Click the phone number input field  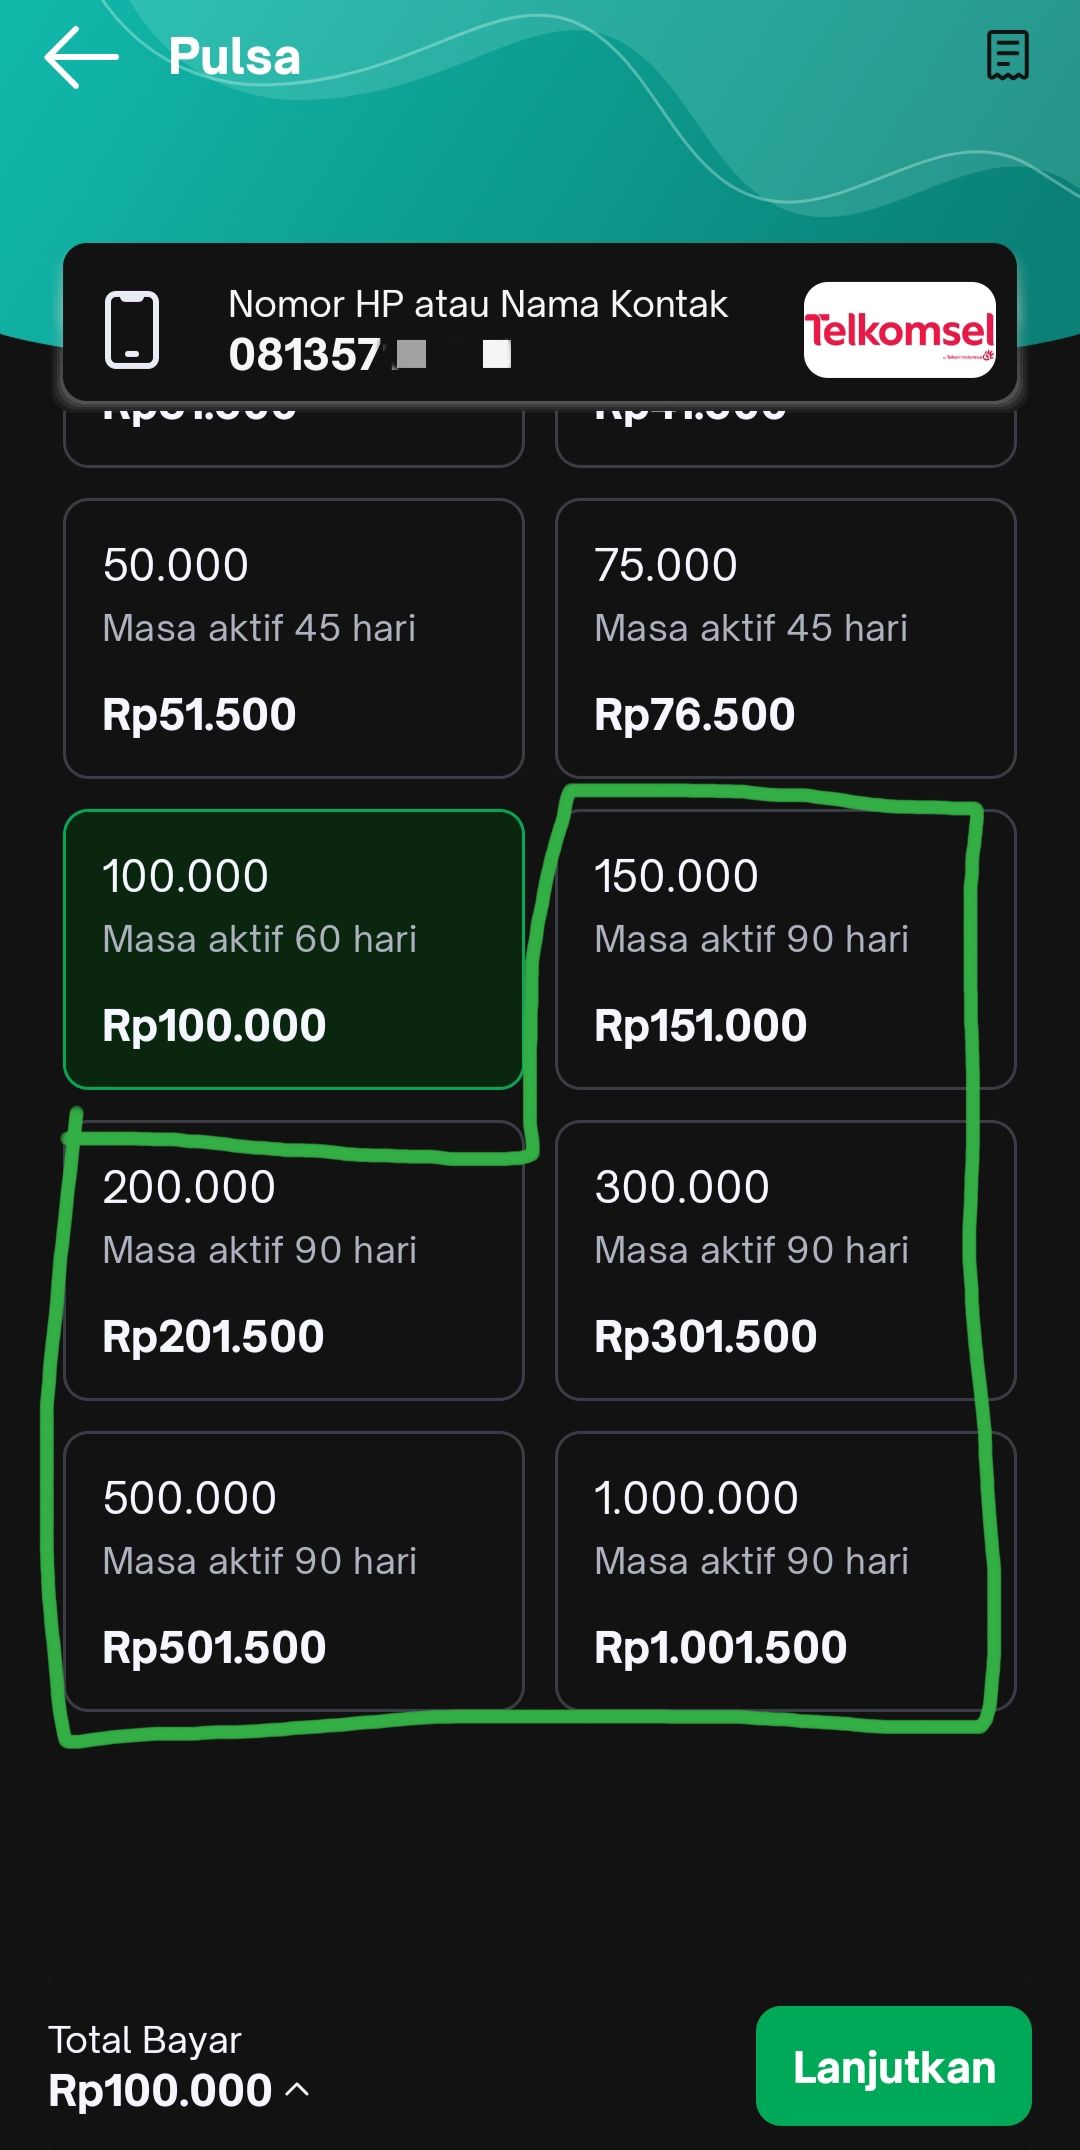(480, 330)
